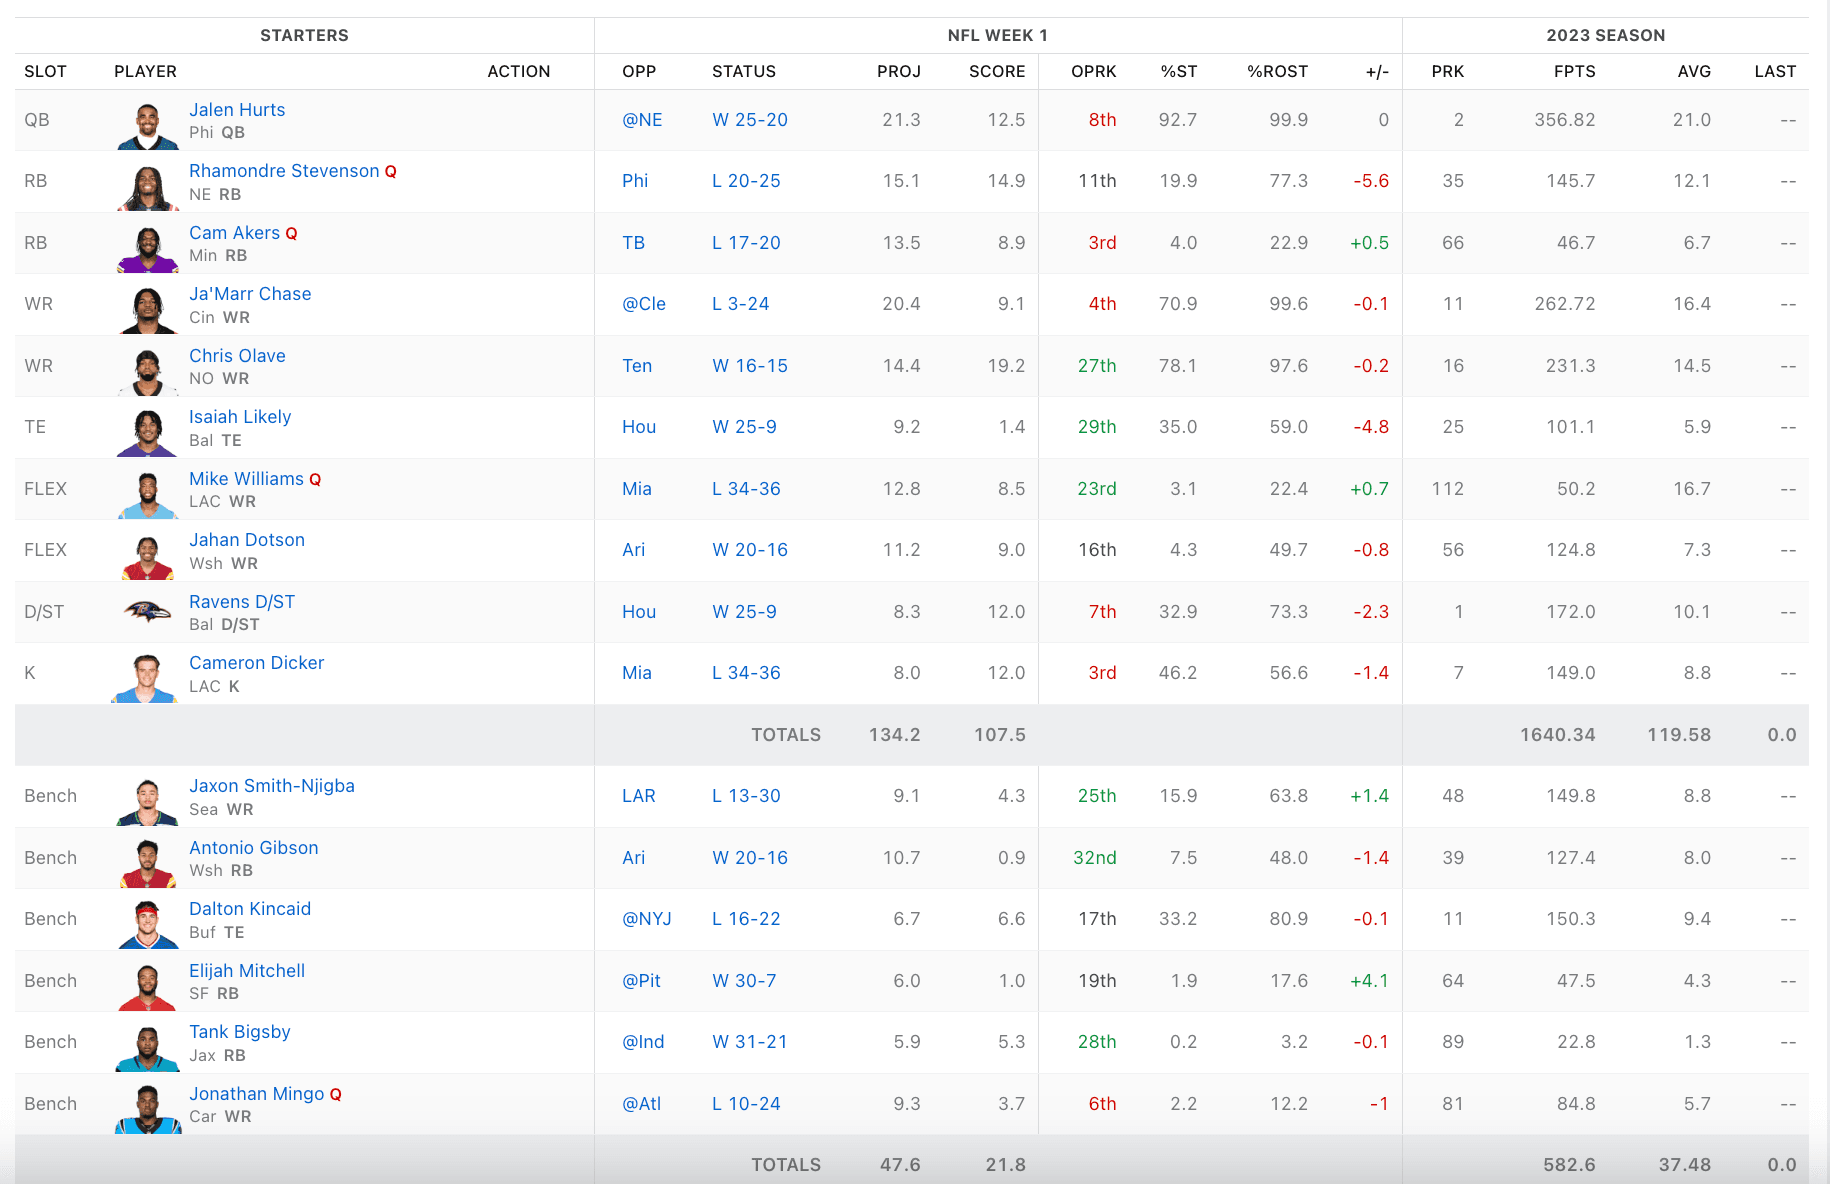Click the @NE opponent link
This screenshot has width=1830, height=1184.
[x=642, y=120]
